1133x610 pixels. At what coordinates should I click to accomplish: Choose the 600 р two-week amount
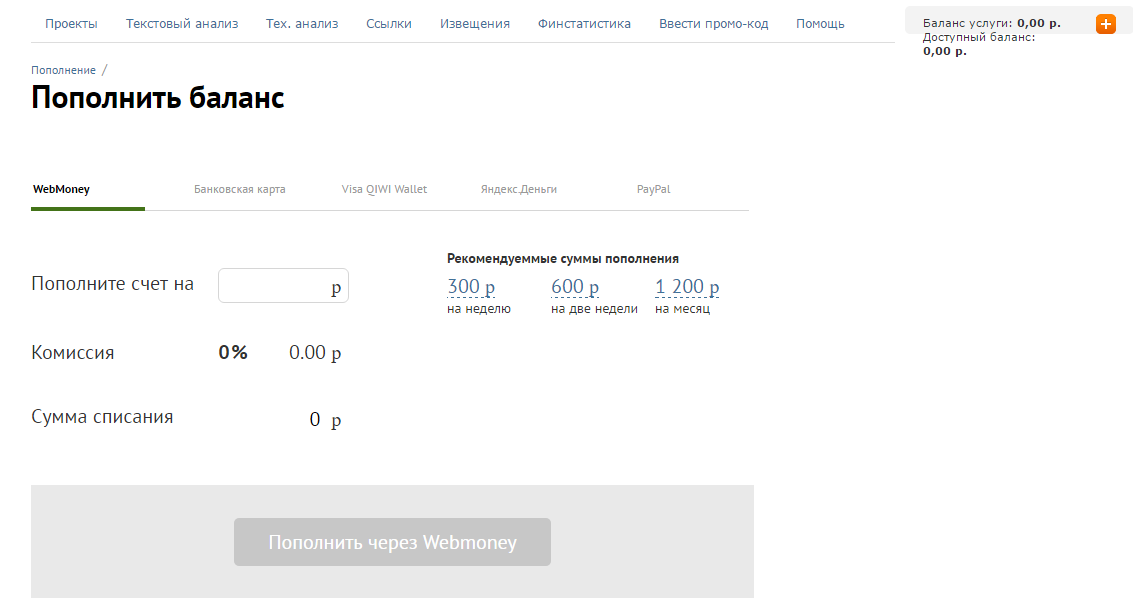coord(575,287)
